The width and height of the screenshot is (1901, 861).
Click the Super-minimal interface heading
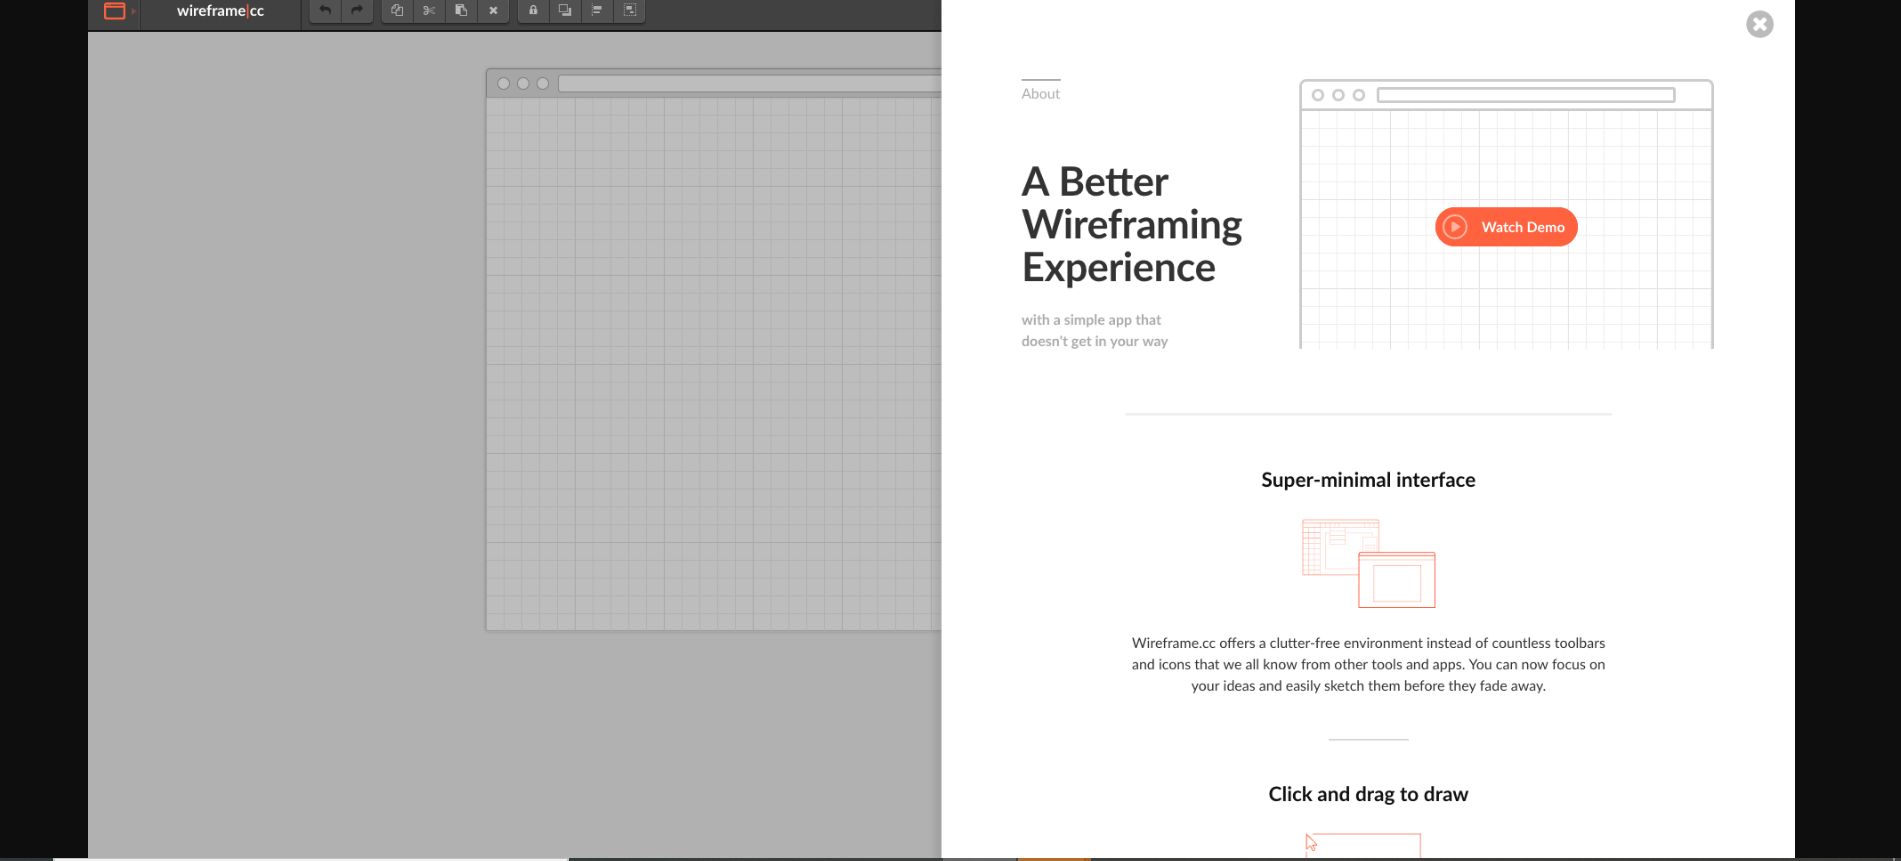point(1368,480)
